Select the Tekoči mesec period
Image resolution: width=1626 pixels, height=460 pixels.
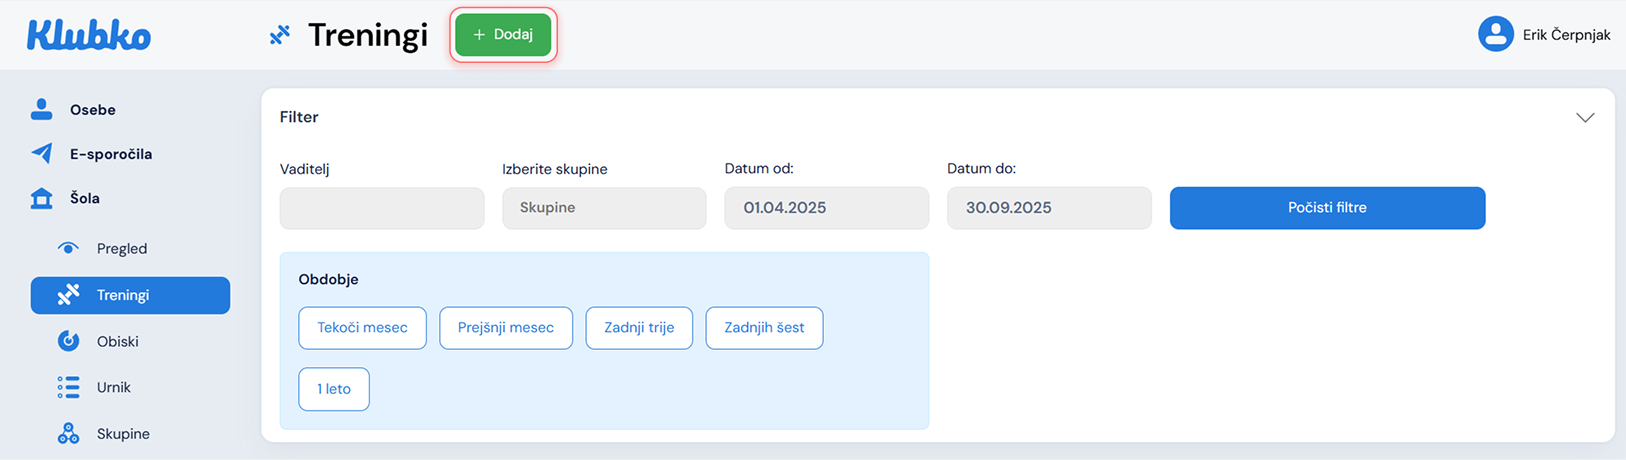coord(362,328)
